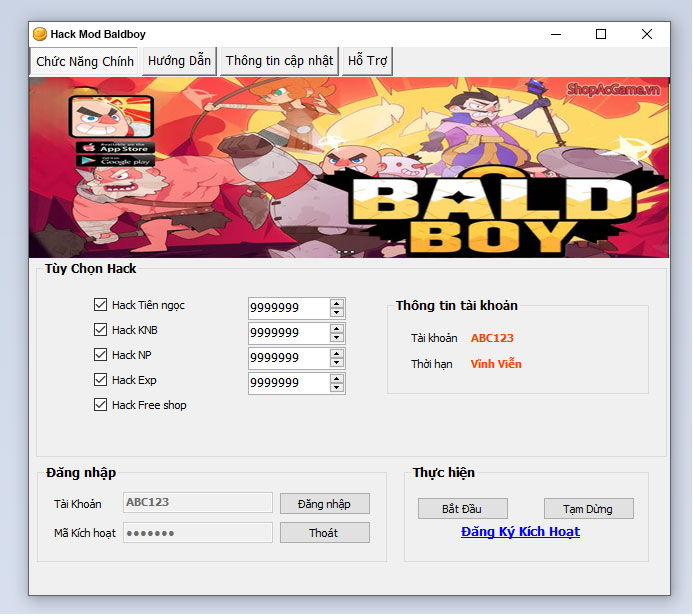Click the App Store badge in banner
The height and width of the screenshot is (616, 693).
point(115,147)
